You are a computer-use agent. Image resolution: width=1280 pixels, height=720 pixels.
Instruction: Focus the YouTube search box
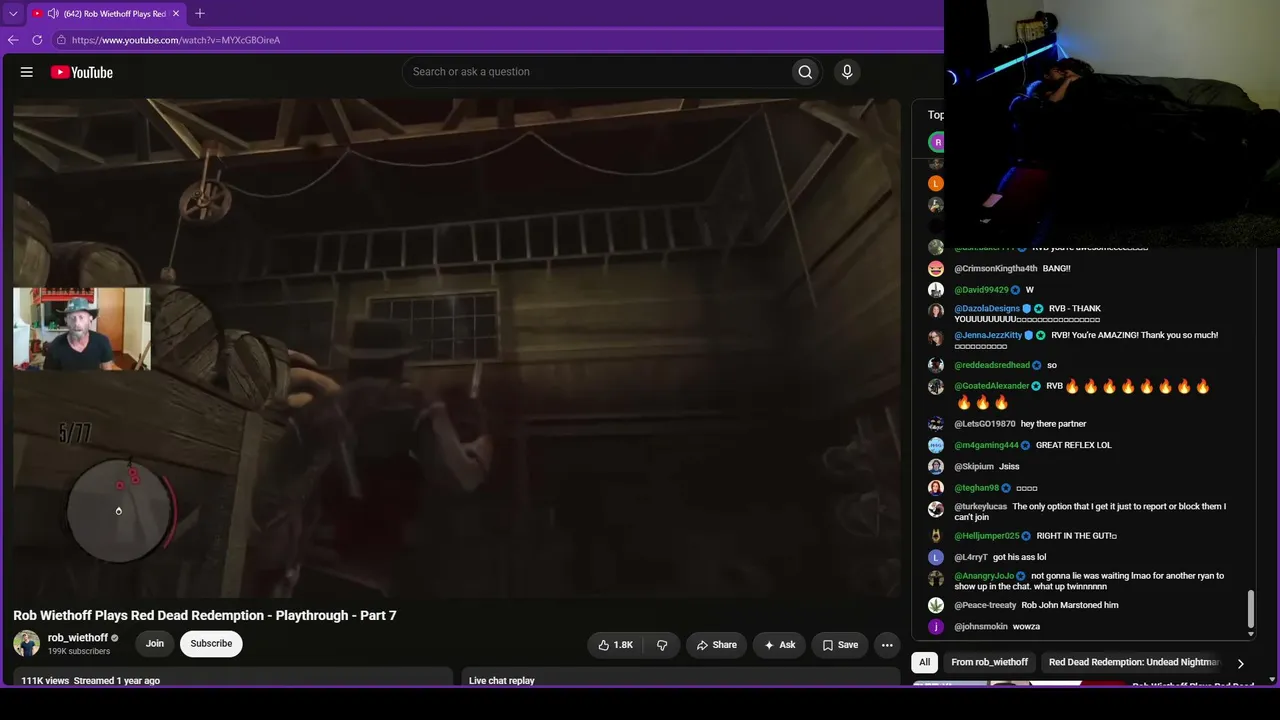596,72
